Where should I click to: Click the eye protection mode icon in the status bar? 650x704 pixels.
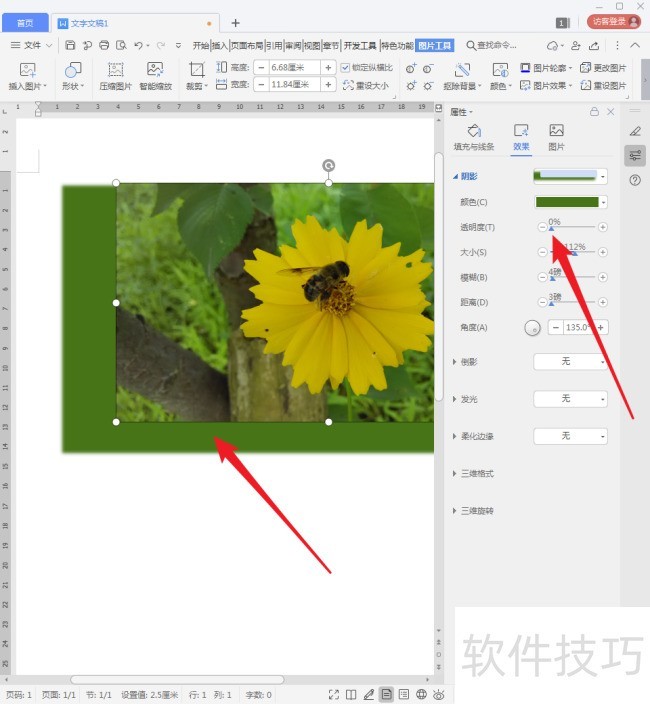pos(439,695)
